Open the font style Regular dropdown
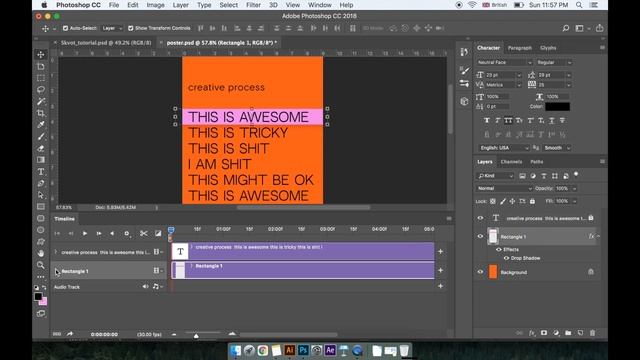Screen dimensions: 640x360 [x=554, y=62]
